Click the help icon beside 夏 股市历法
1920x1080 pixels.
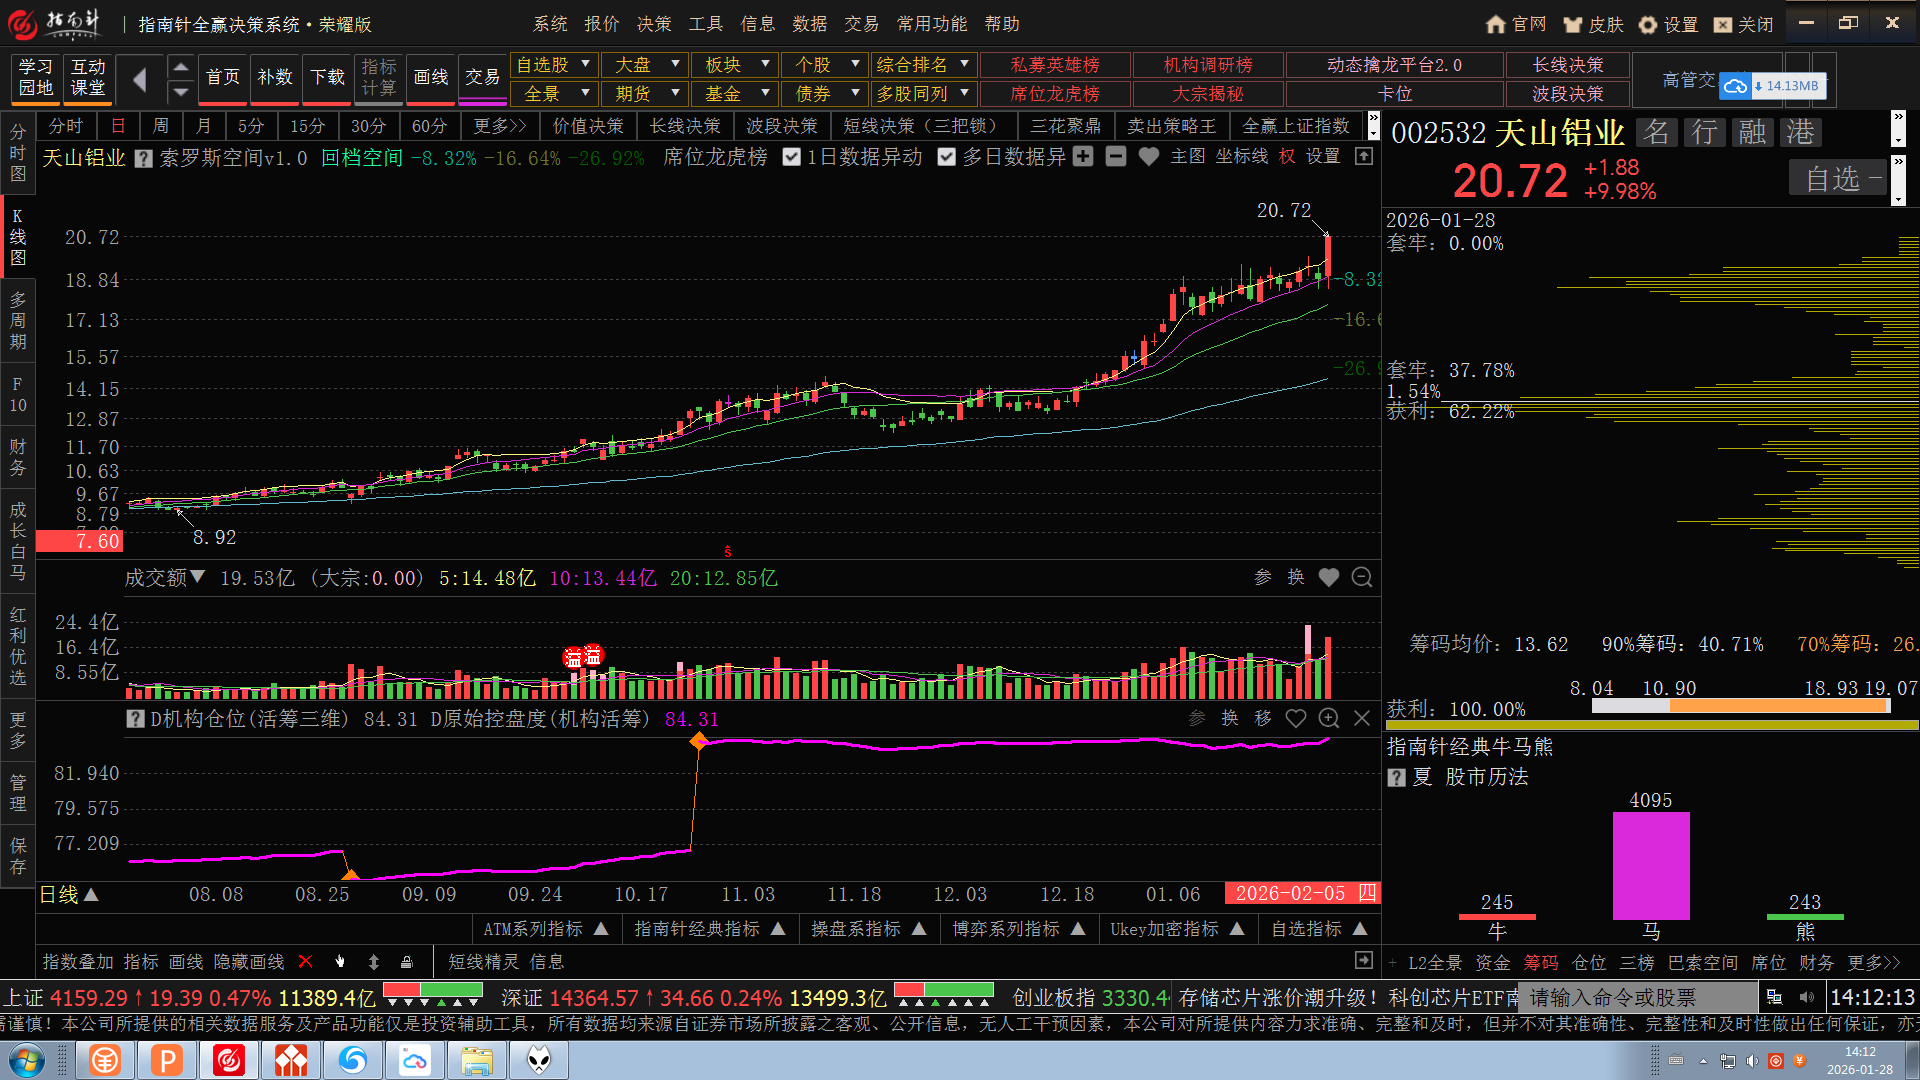[x=1397, y=777]
